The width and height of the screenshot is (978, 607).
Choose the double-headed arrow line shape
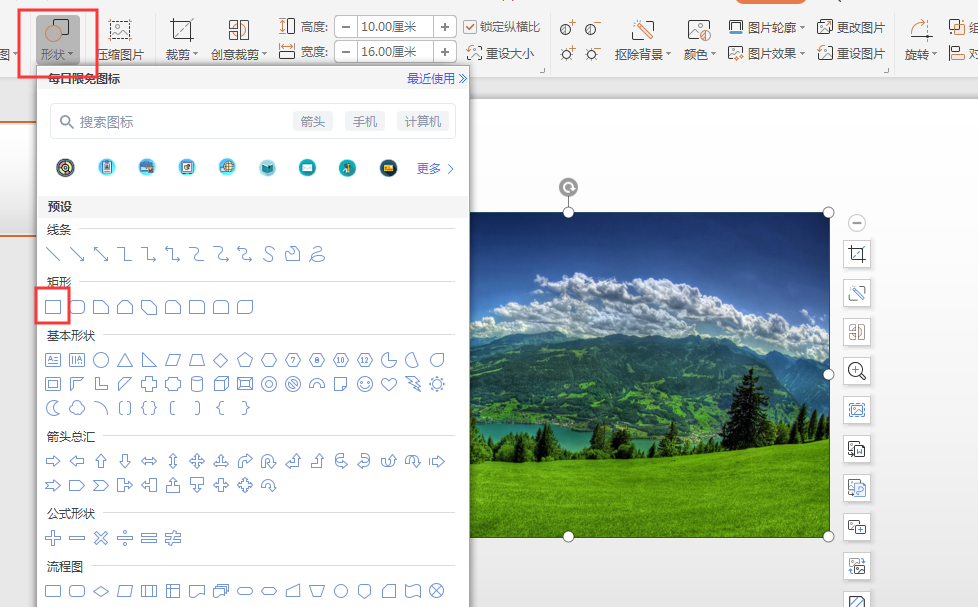101,254
